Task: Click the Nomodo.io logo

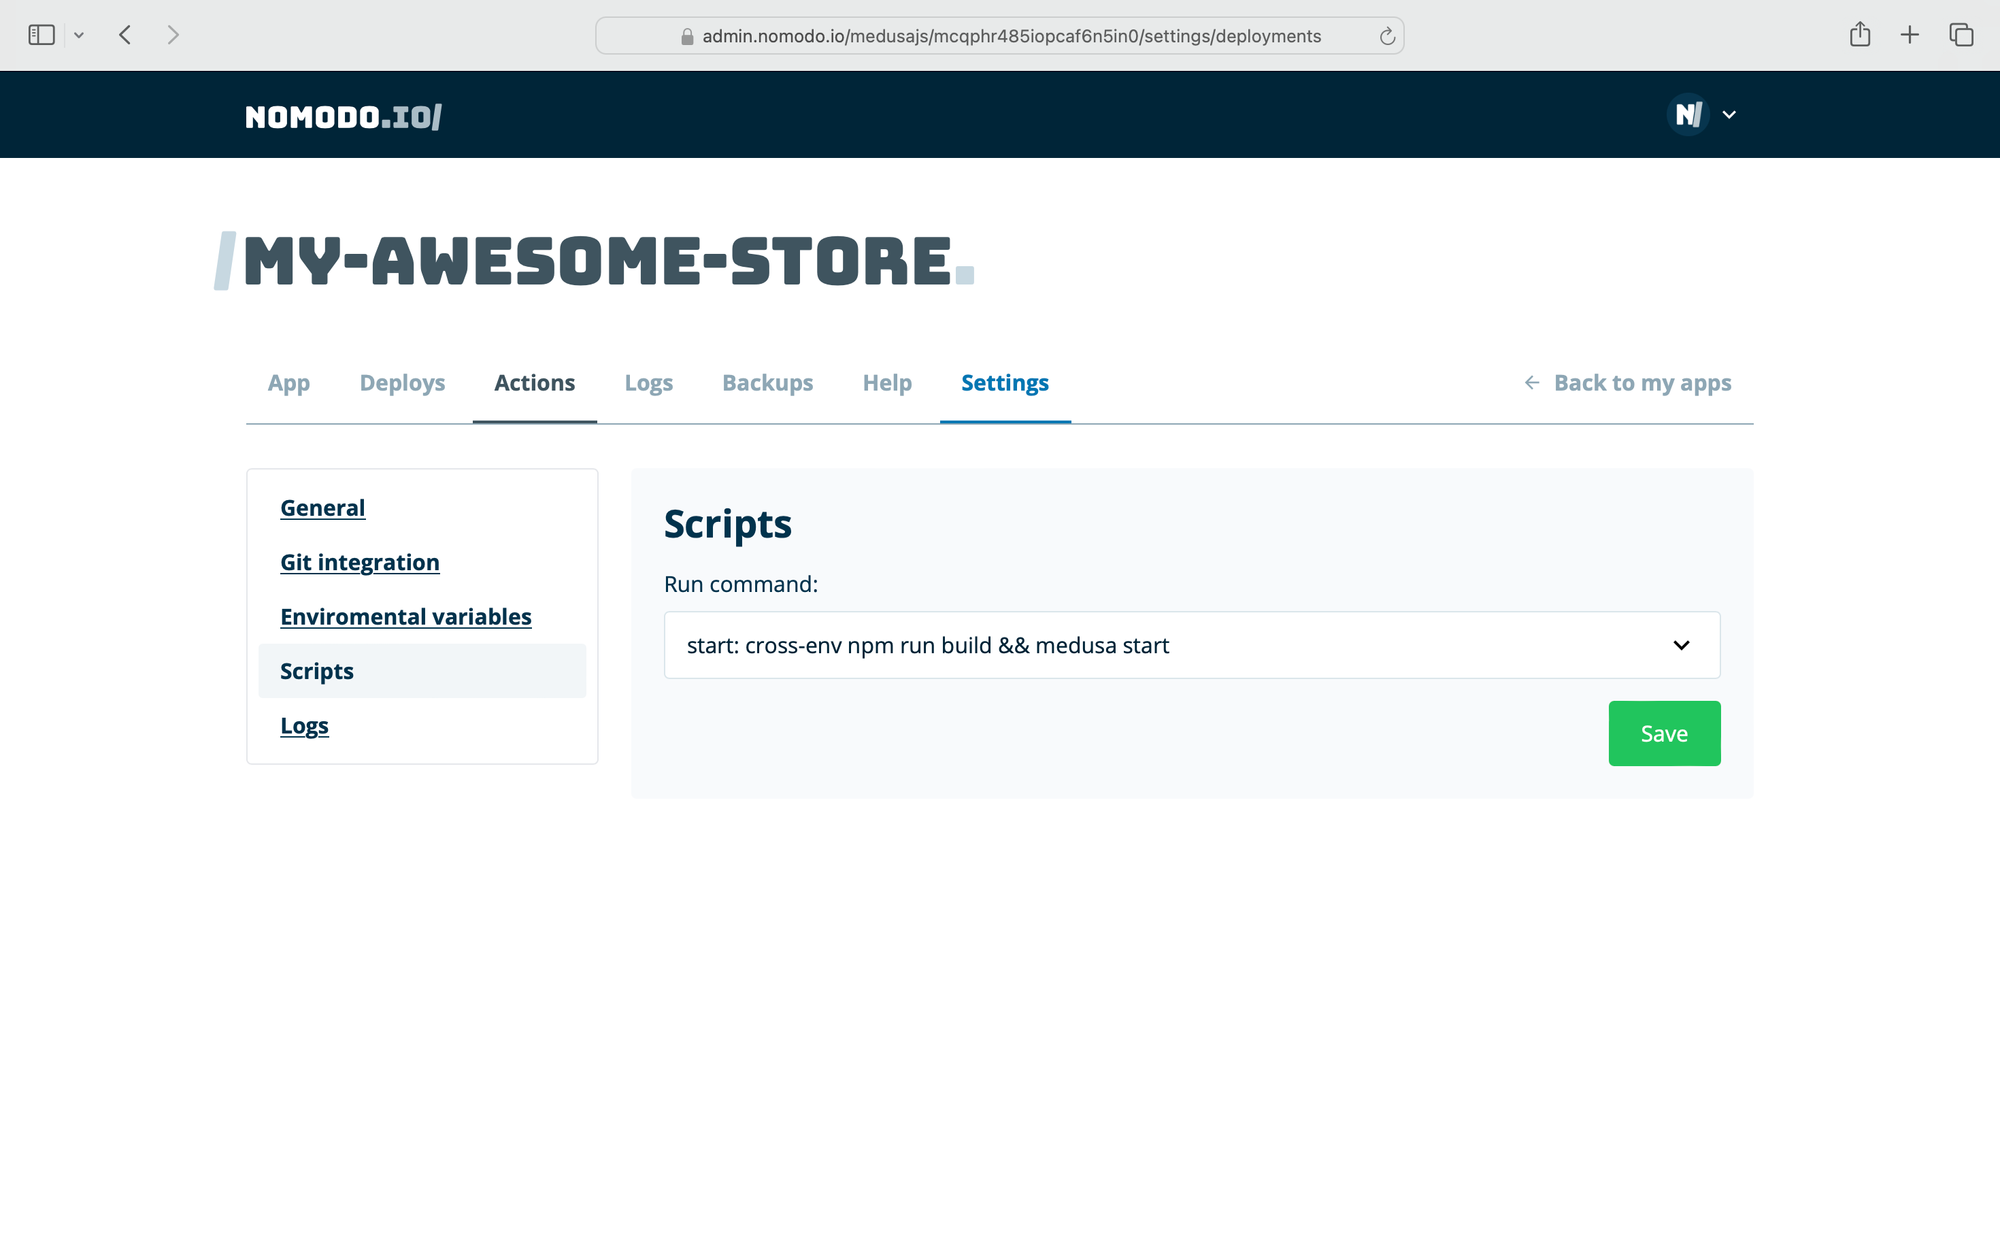Action: 343,117
